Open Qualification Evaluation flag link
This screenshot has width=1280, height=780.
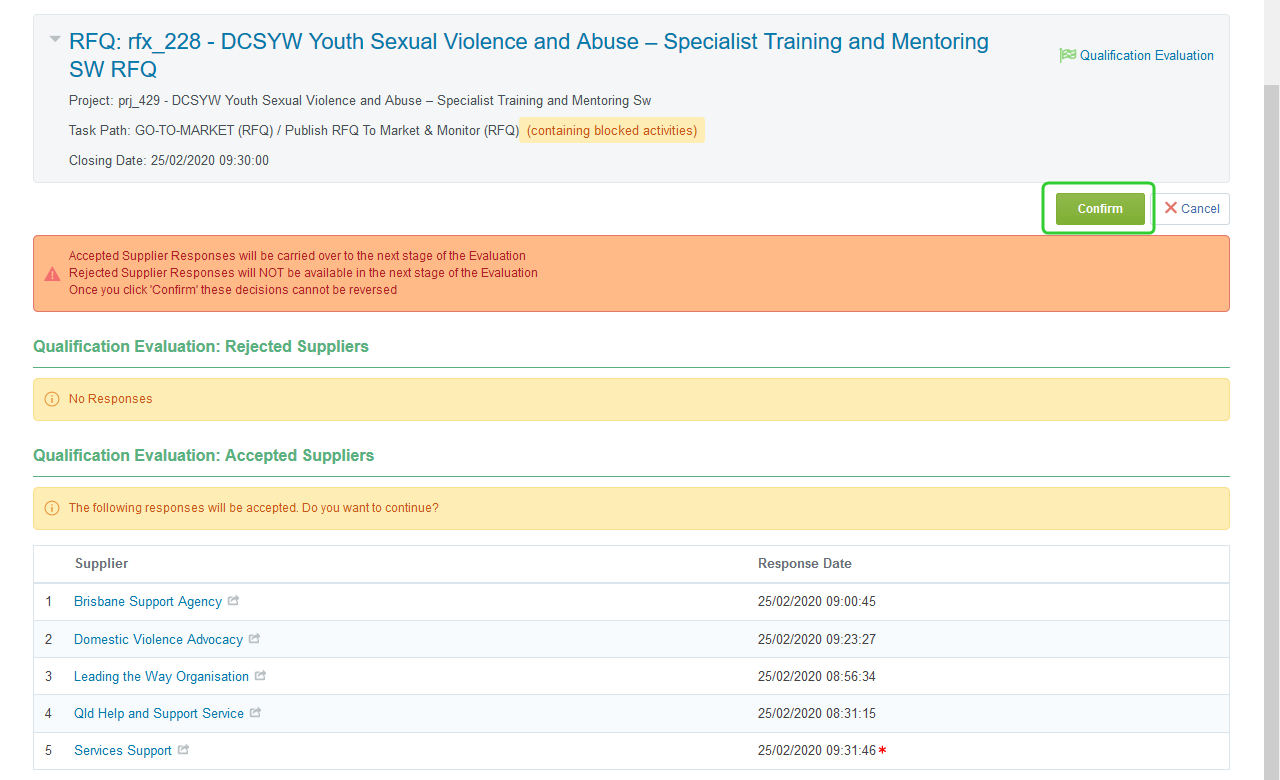[1137, 56]
